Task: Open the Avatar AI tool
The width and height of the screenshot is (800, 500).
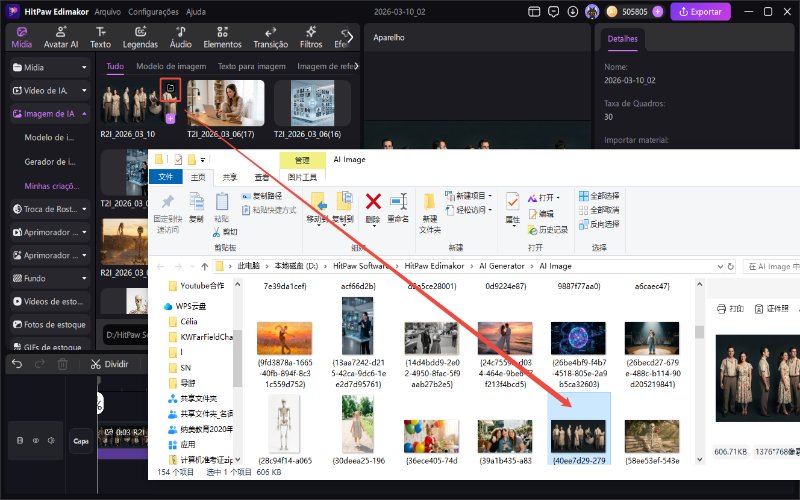Action: 61,37
